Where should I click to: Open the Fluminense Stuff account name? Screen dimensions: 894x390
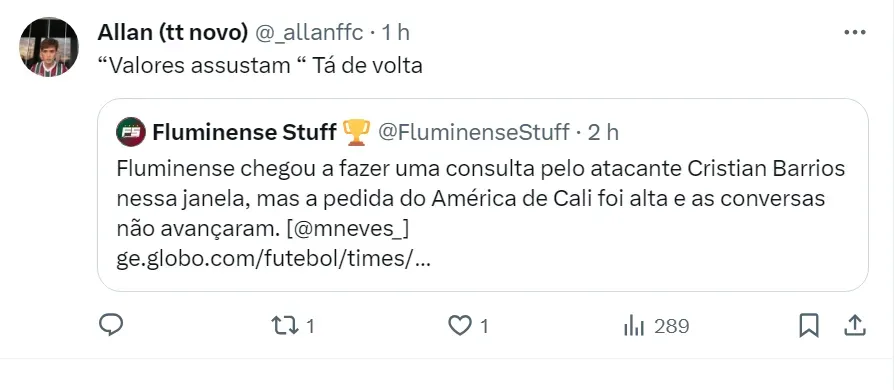245,132
